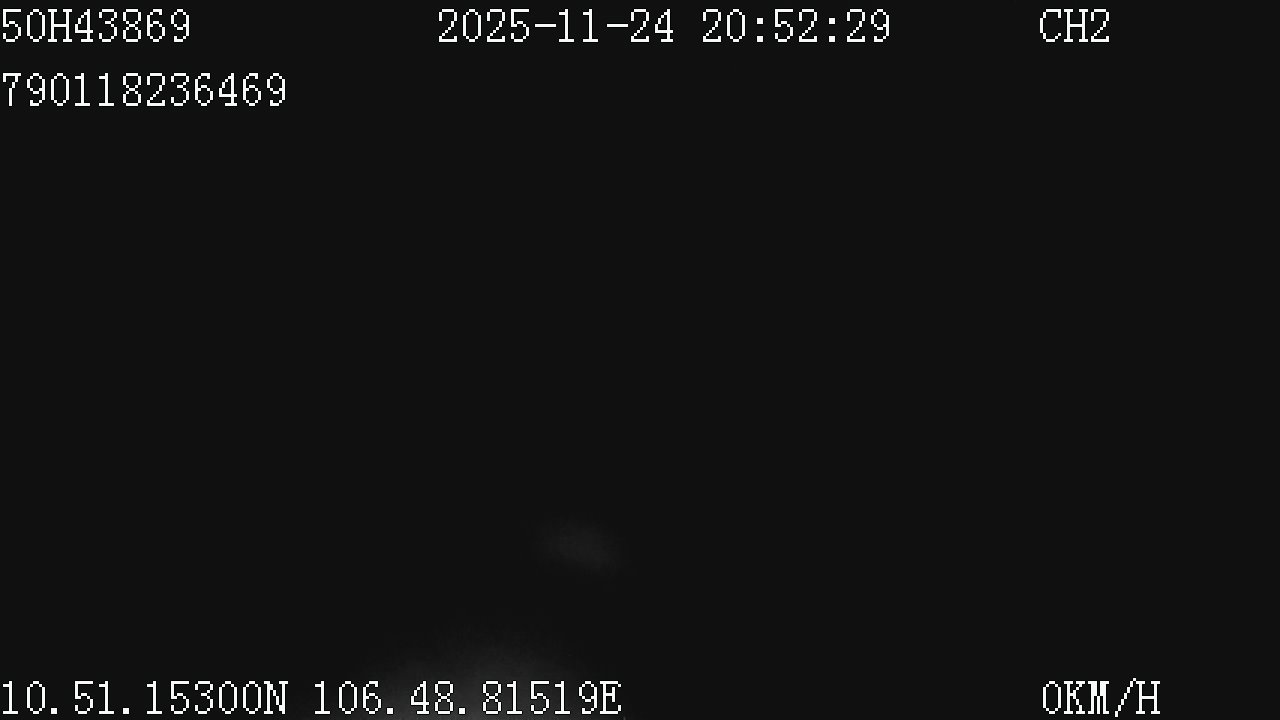Click the vehicle ID text 50H43869
1280x720 pixels.
click(x=95, y=27)
